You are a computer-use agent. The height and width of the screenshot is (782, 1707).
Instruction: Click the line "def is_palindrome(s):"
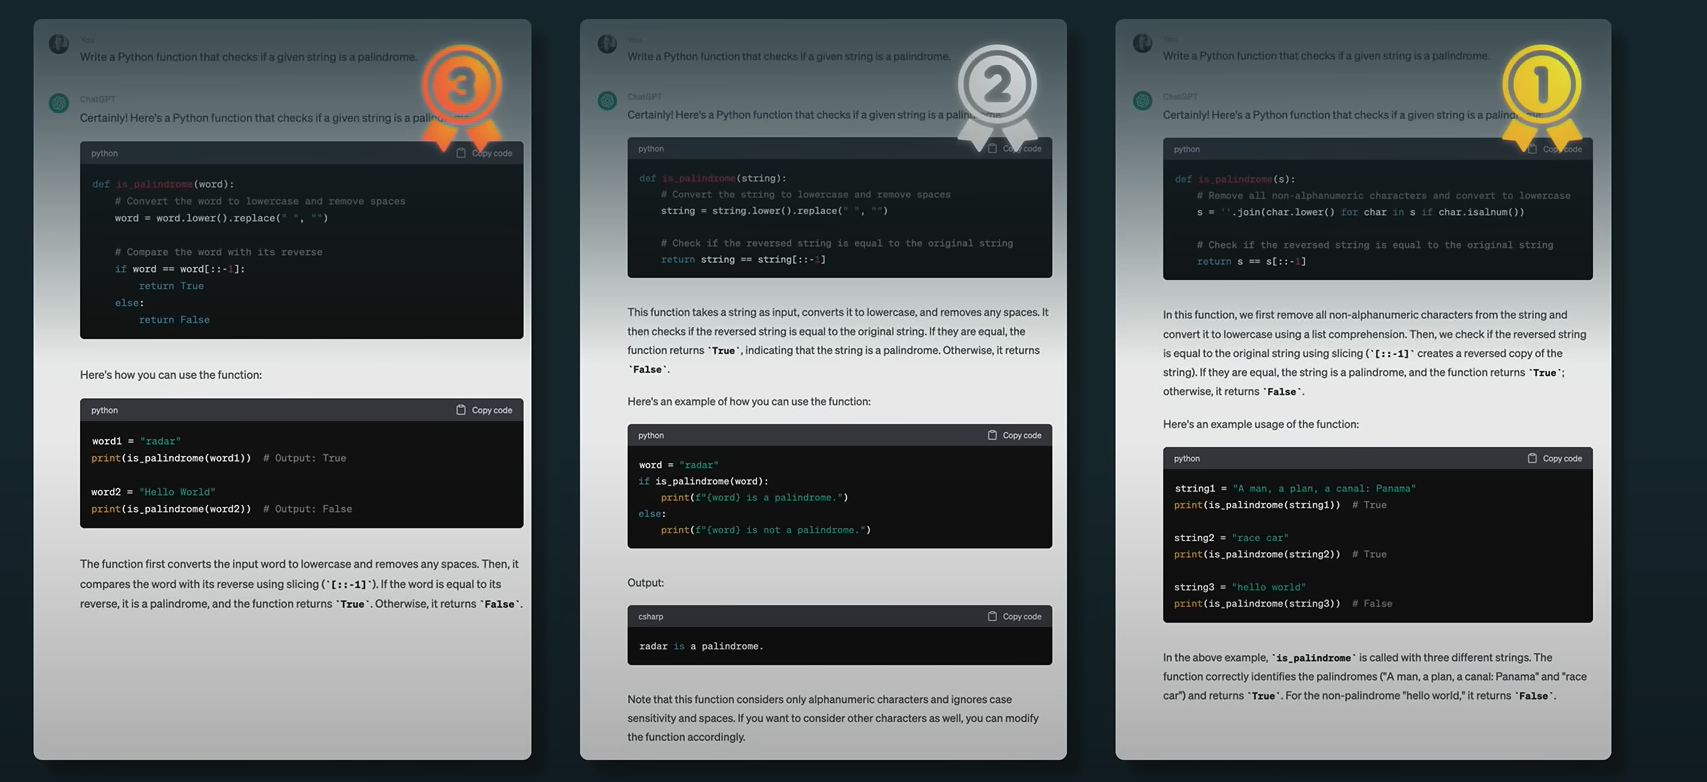[1237, 179]
